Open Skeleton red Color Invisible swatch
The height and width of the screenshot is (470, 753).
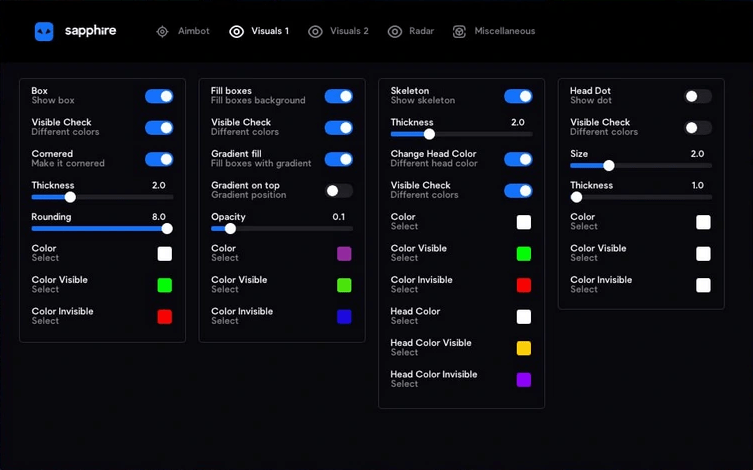(524, 285)
